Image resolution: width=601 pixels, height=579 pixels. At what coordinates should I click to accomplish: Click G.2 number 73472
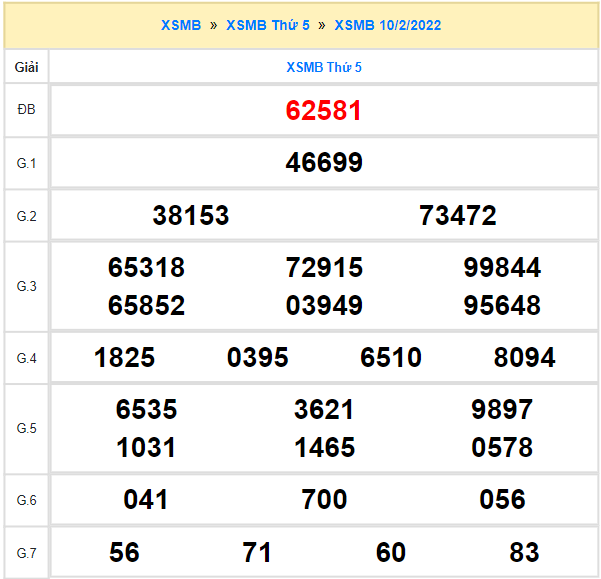pyautogui.click(x=458, y=216)
